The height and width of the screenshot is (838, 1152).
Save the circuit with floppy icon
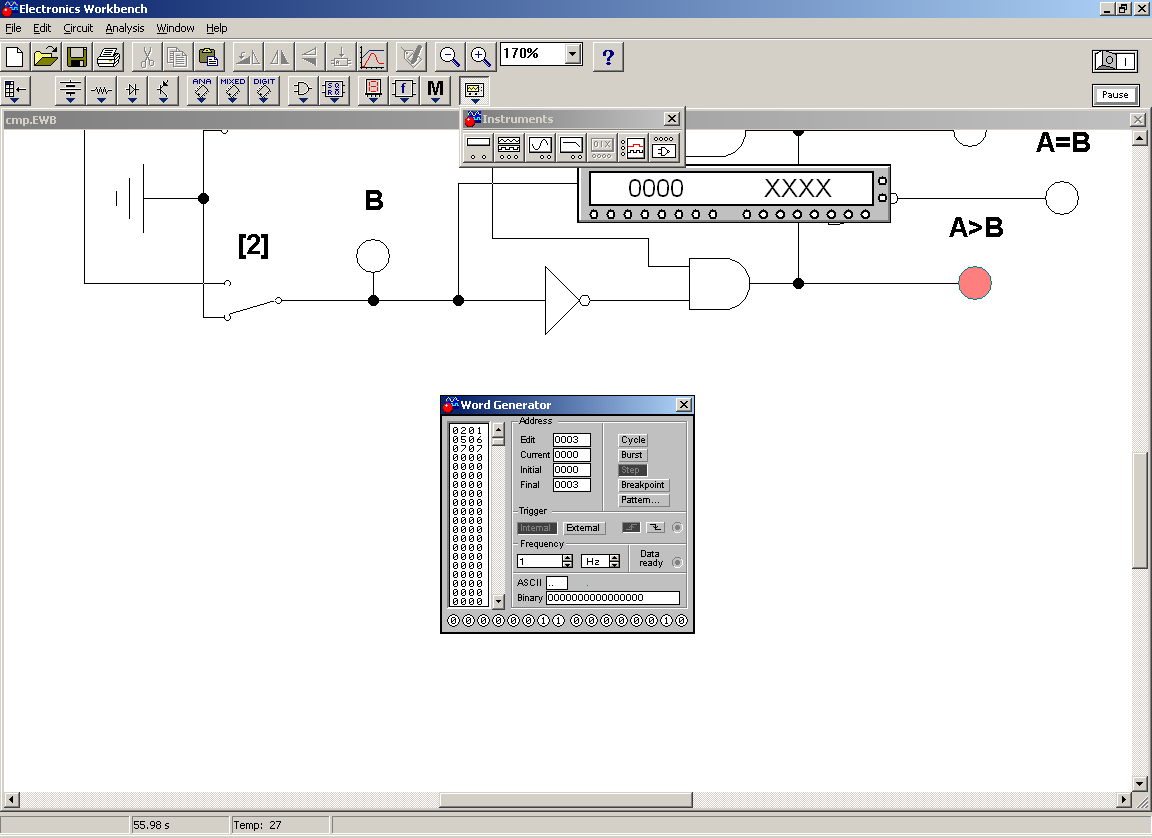[x=76, y=57]
